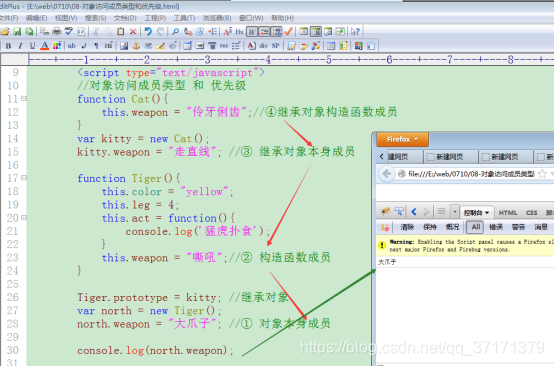The image size is (554, 366).
Task: Toggle word wrap with the W button
Action: click(252, 31)
